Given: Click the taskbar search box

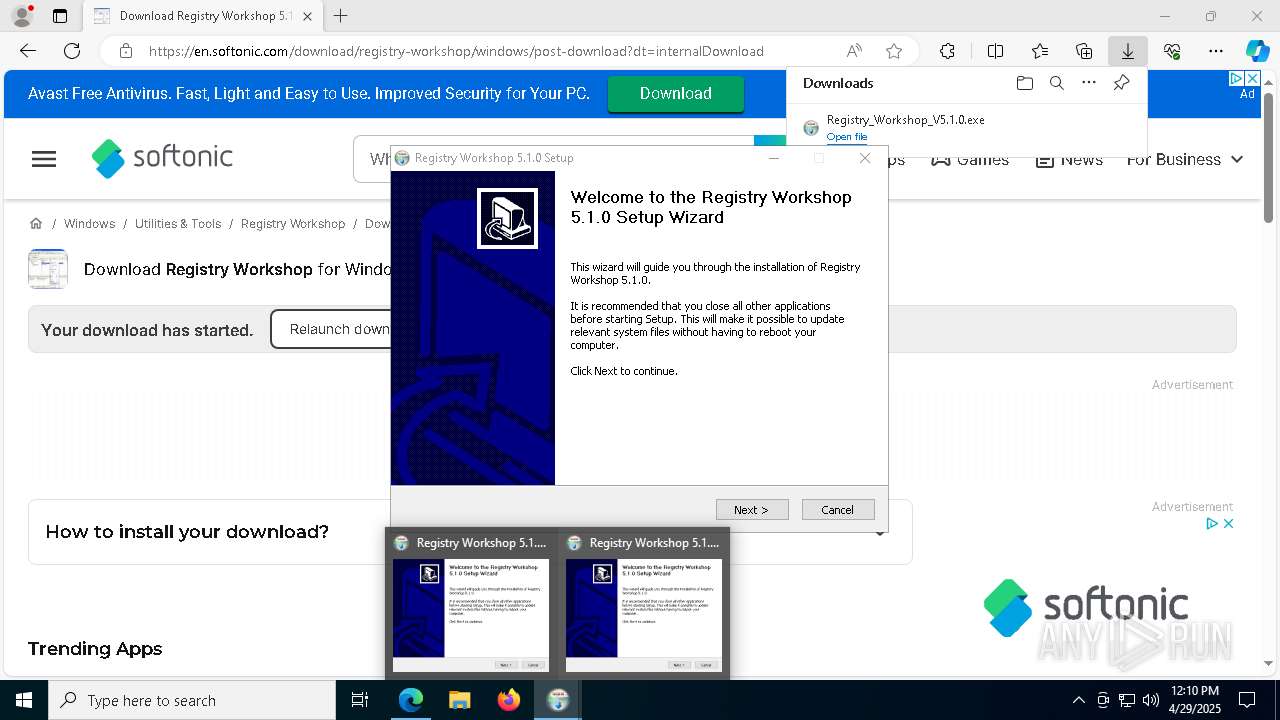Looking at the screenshot, I should point(192,700).
